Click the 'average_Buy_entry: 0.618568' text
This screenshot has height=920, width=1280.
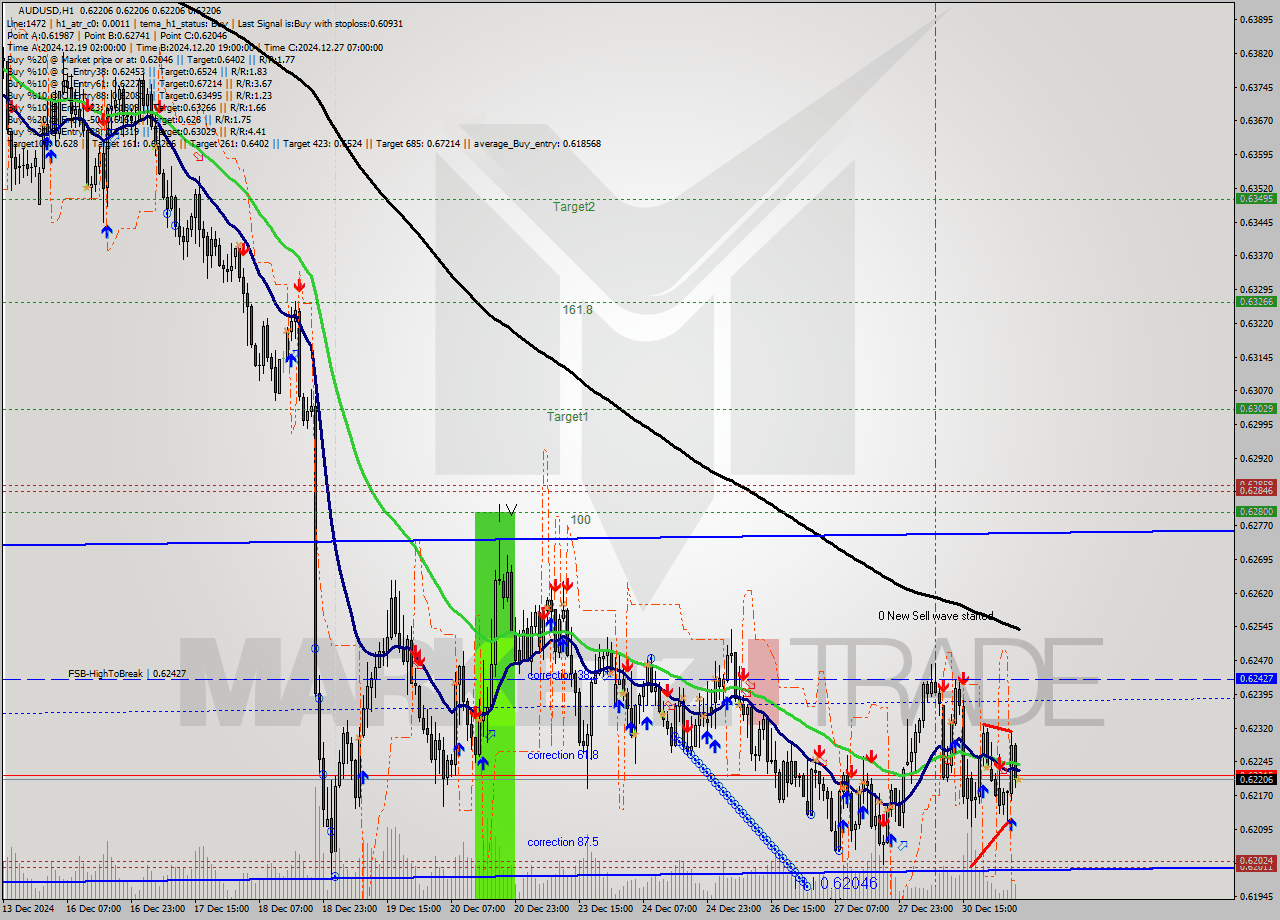(538, 143)
